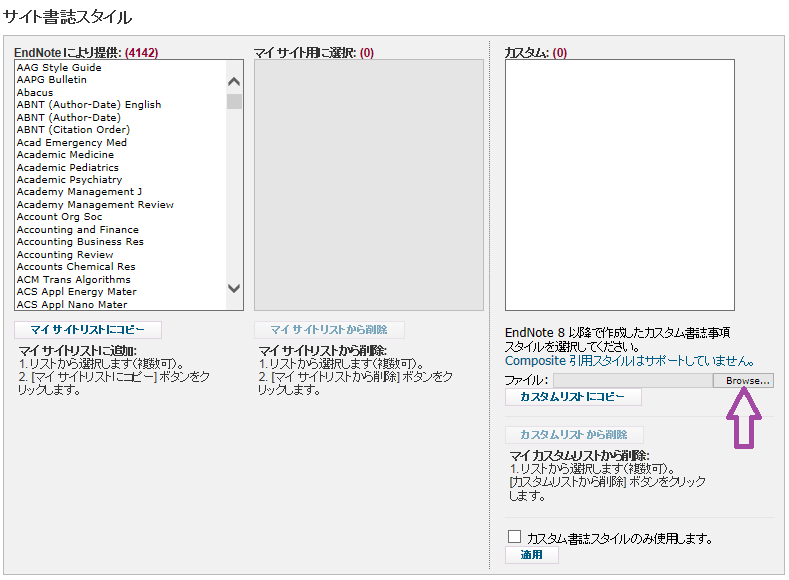Click the style list scrollbar thumb
Viewport: 789px width, 580px height.
(234, 101)
